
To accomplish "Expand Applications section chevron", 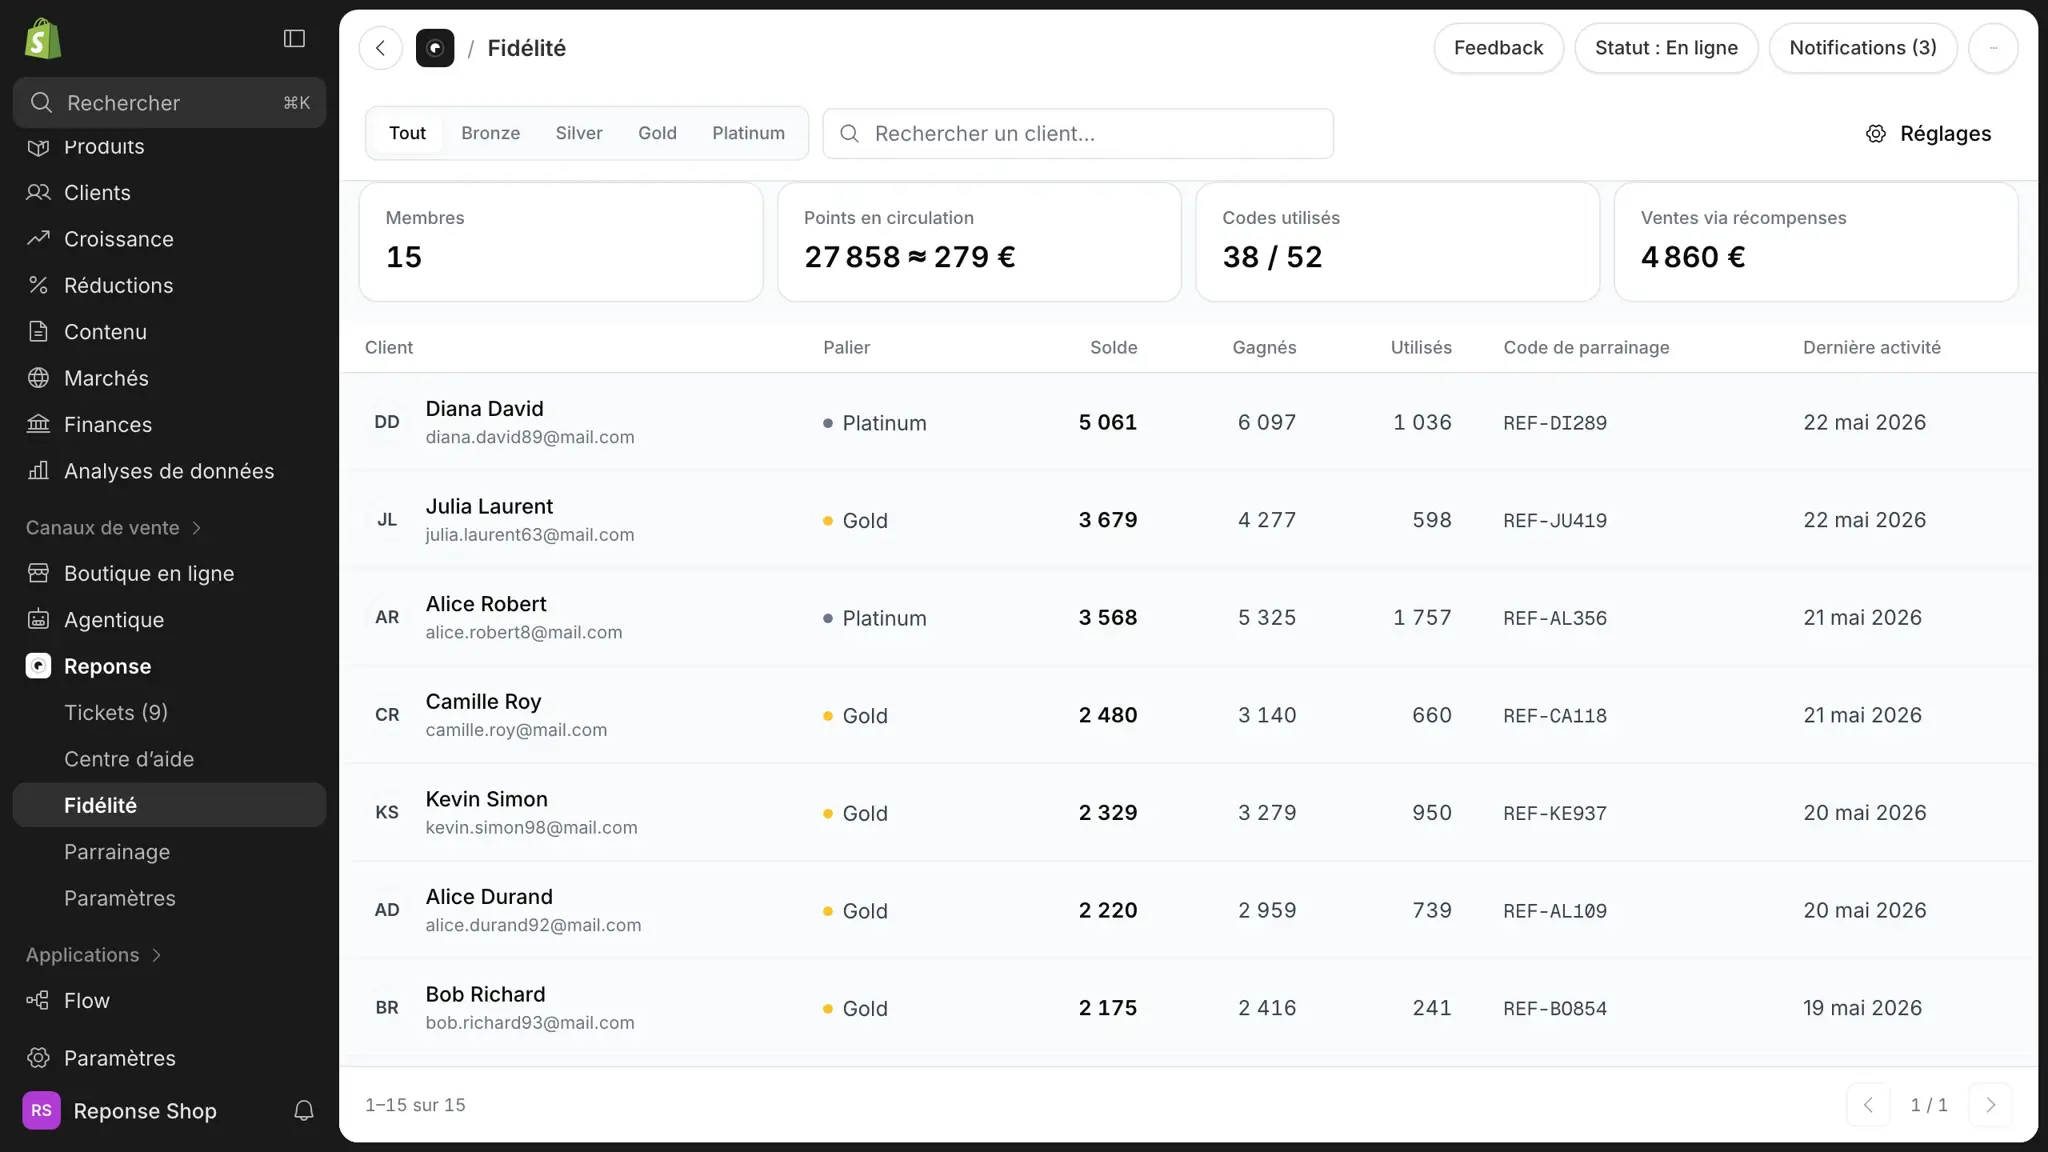I will point(157,955).
